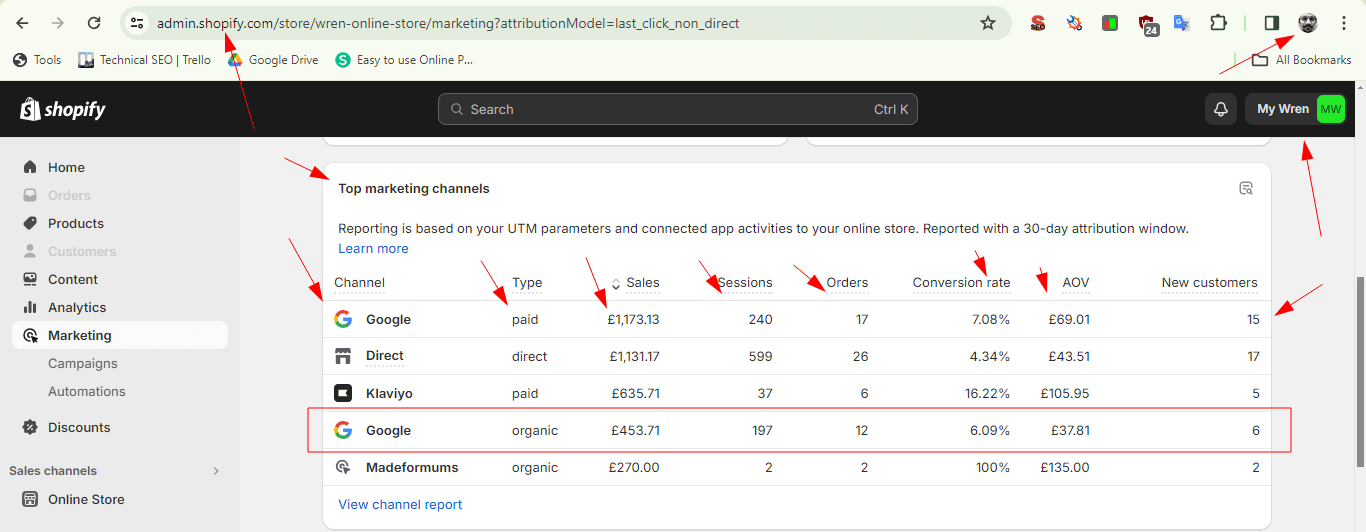Click the Products tag icon

pyautogui.click(x=30, y=223)
